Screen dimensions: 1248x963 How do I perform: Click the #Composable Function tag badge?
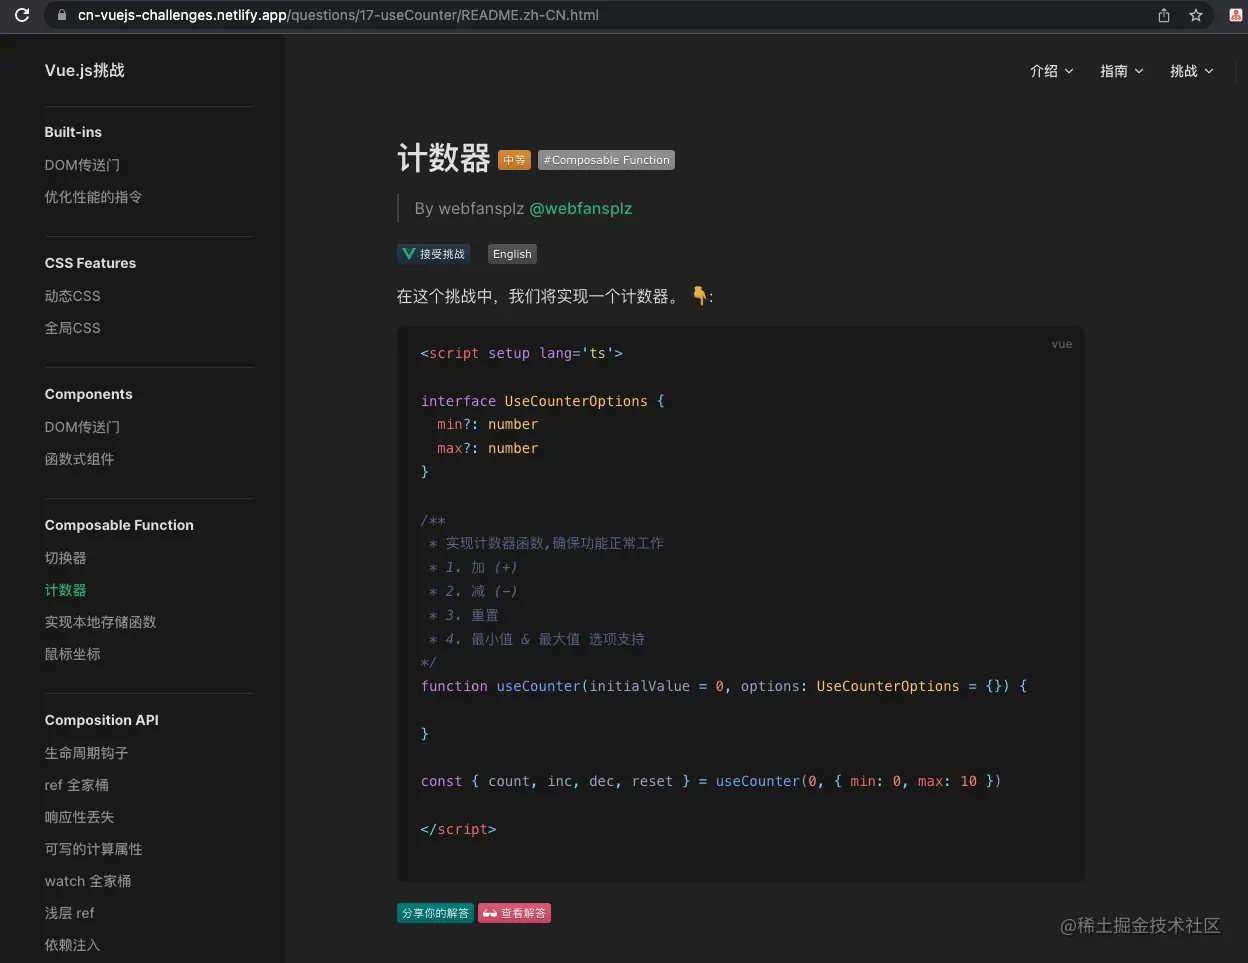[606, 160]
